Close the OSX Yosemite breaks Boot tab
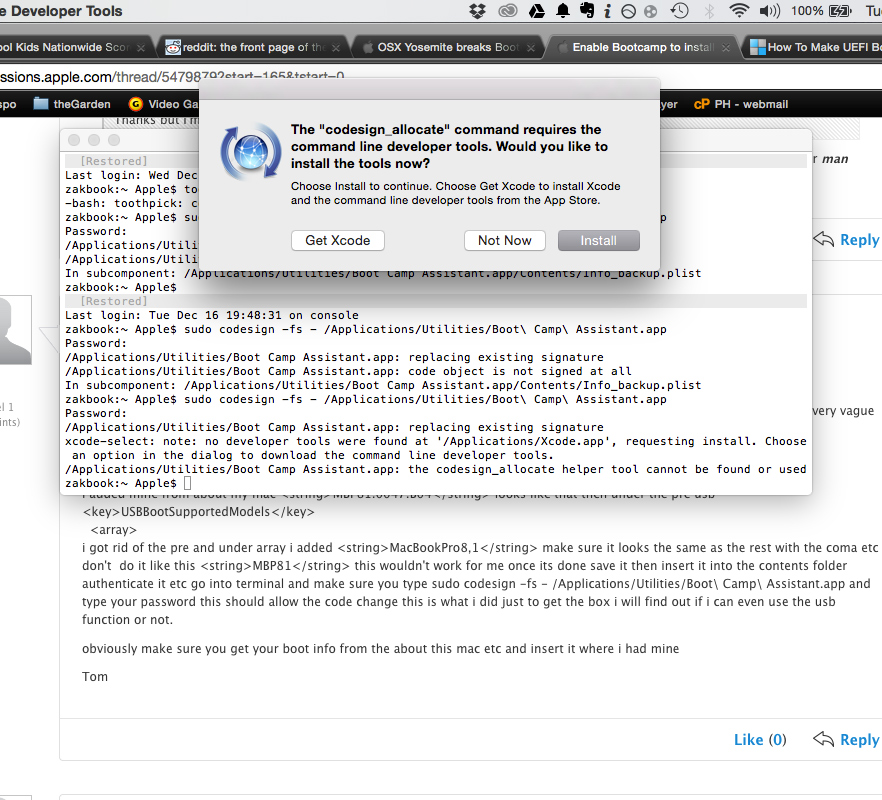The width and height of the screenshot is (882, 800). pos(530,48)
